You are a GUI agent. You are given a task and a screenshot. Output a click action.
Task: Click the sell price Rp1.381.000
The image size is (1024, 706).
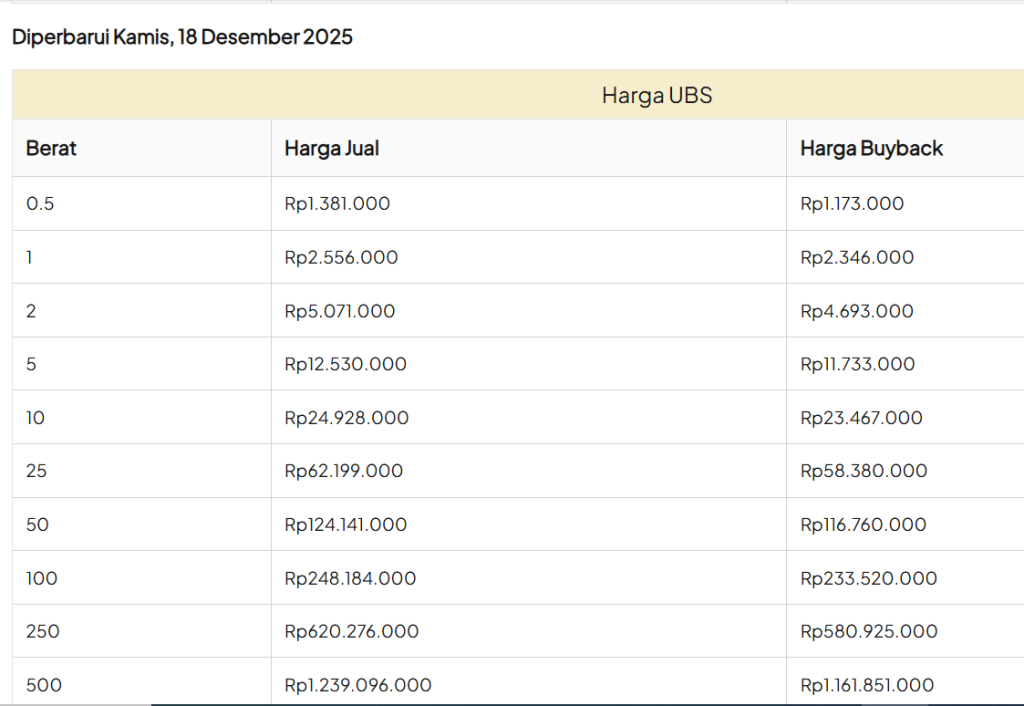point(337,204)
